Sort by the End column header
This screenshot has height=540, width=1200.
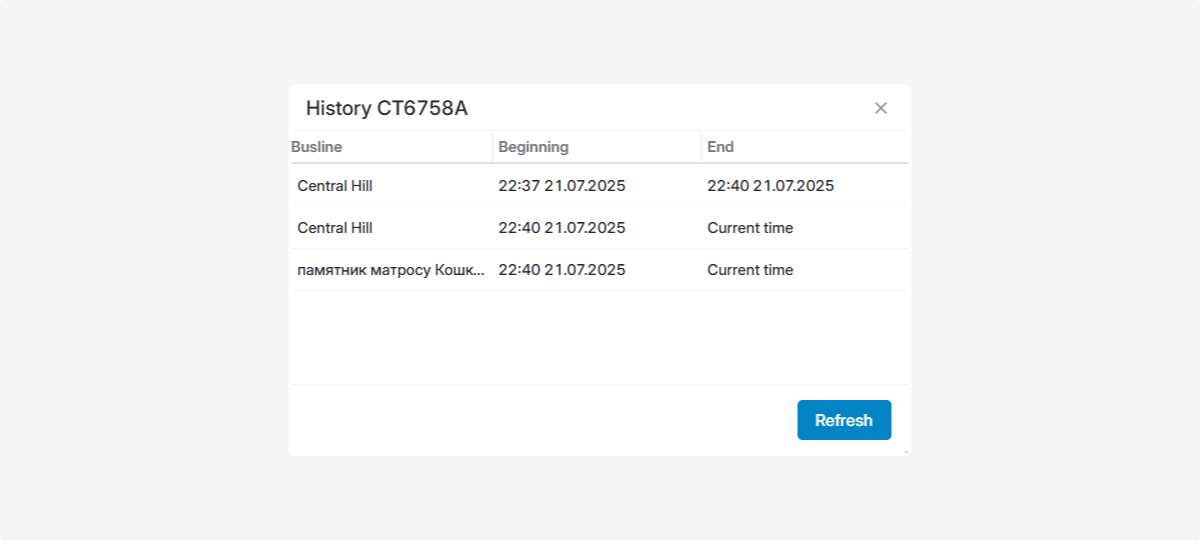click(x=721, y=147)
